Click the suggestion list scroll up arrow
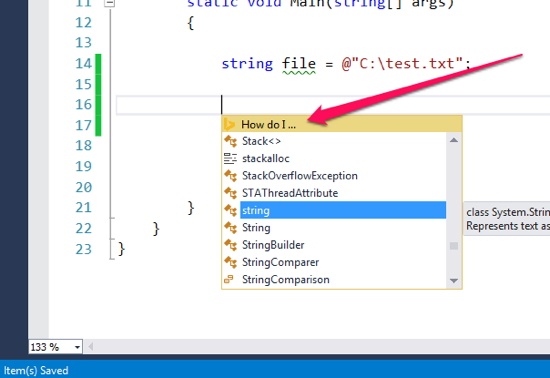 (454, 140)
